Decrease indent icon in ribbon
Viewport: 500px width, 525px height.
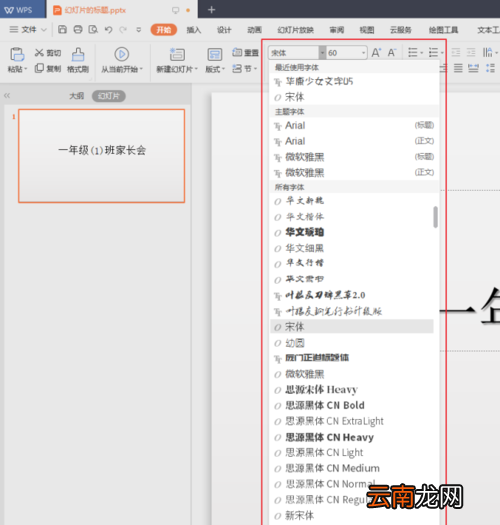[456, 53]
